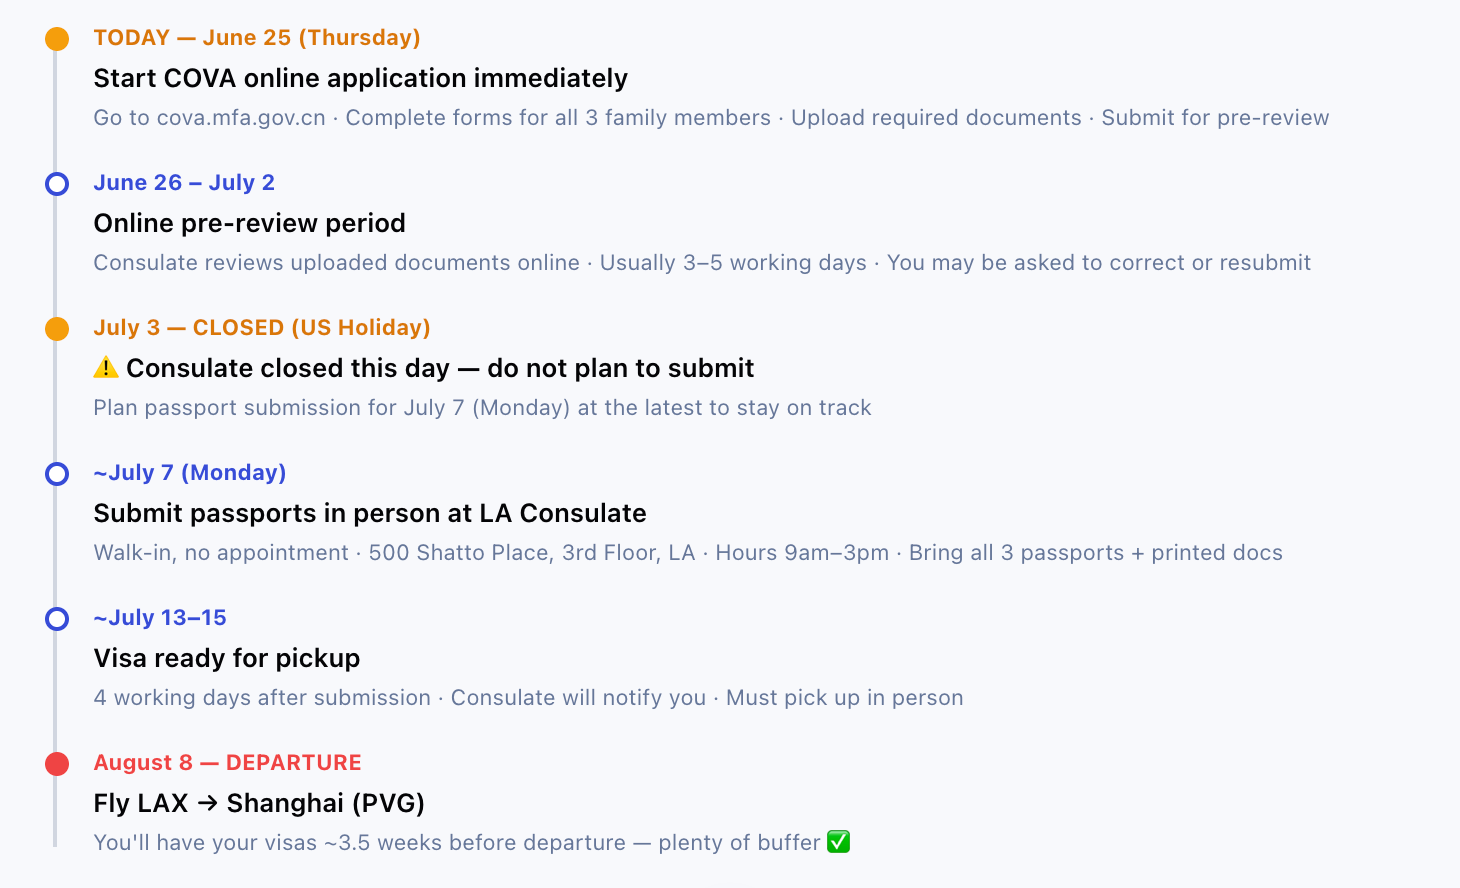Click the August 8 — DEPARTURE label
This screenshot has height=888, width=1460.
pyautogui.click(x=228, y=763)
